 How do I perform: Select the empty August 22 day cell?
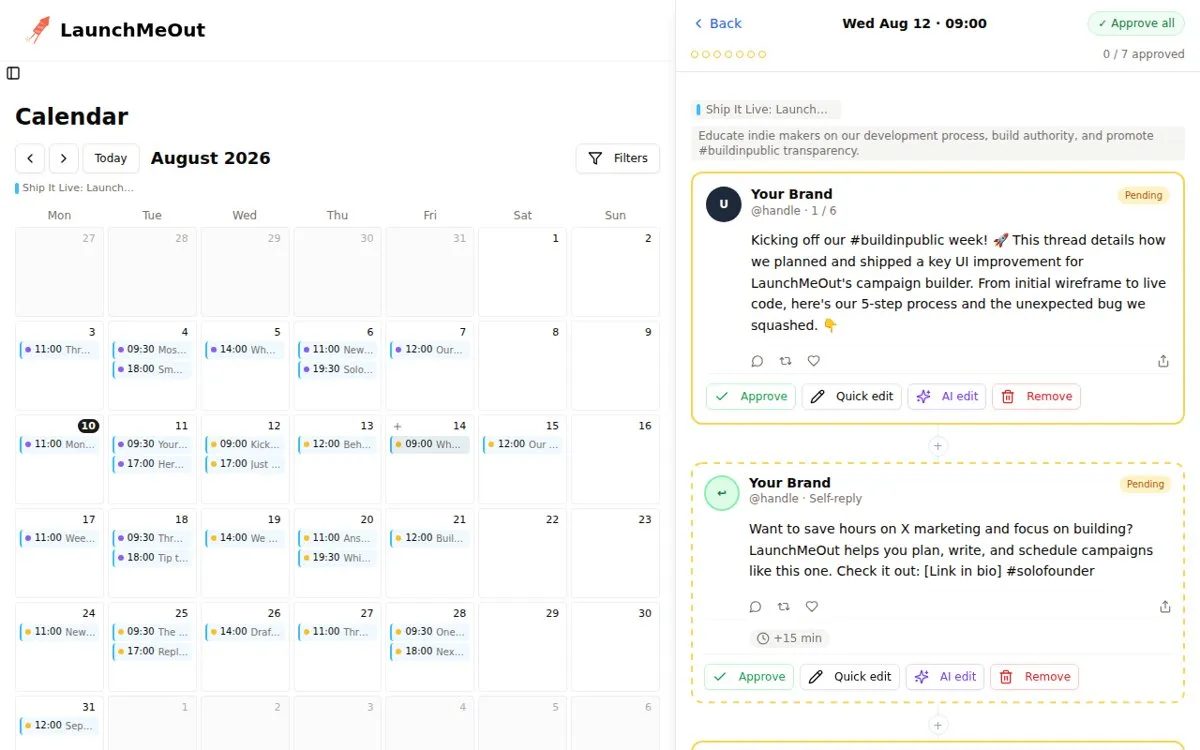(522, 552)
